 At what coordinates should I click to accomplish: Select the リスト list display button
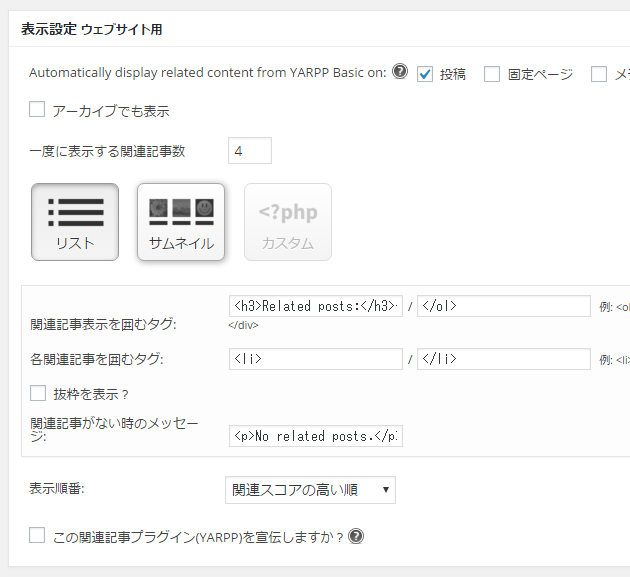click(x=75, y=222)
